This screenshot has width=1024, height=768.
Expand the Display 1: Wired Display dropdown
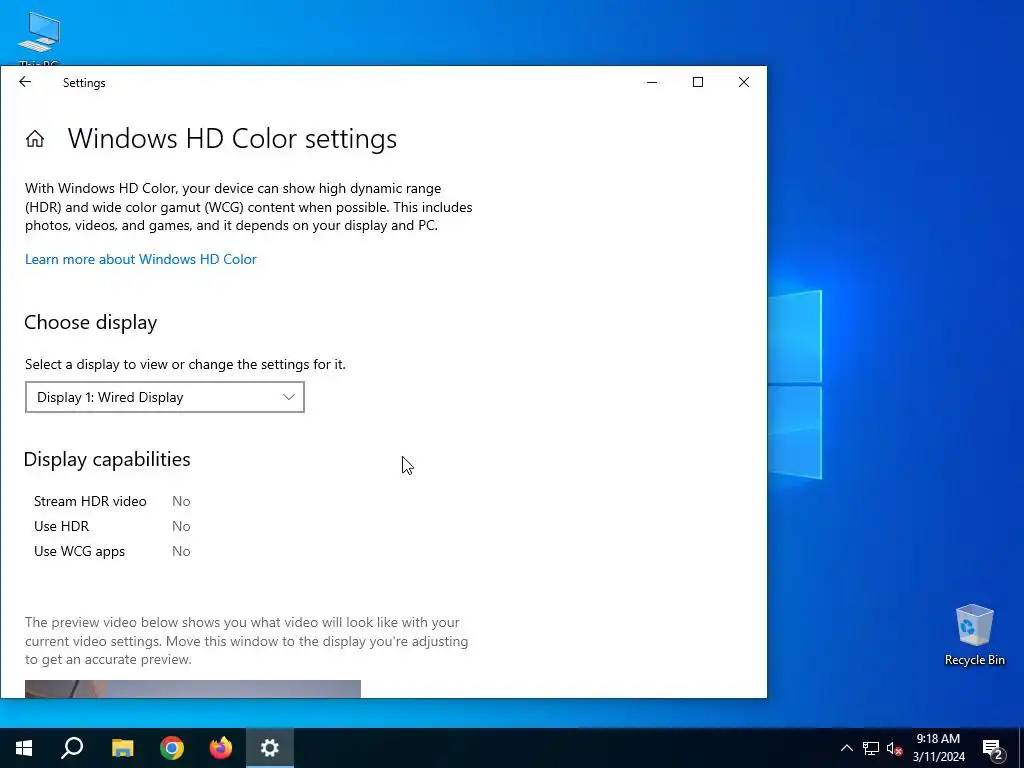pyautogui.click(x=165, y=397)
